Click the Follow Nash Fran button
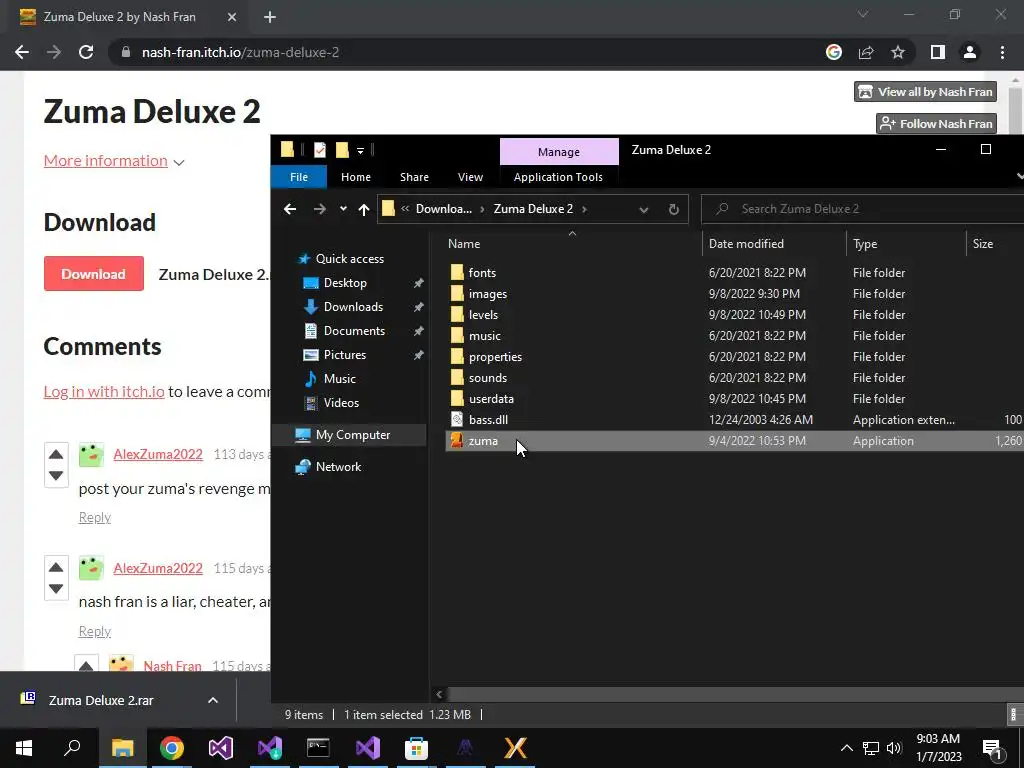Viewport: 1024px width, 768px height. (936, 123)
